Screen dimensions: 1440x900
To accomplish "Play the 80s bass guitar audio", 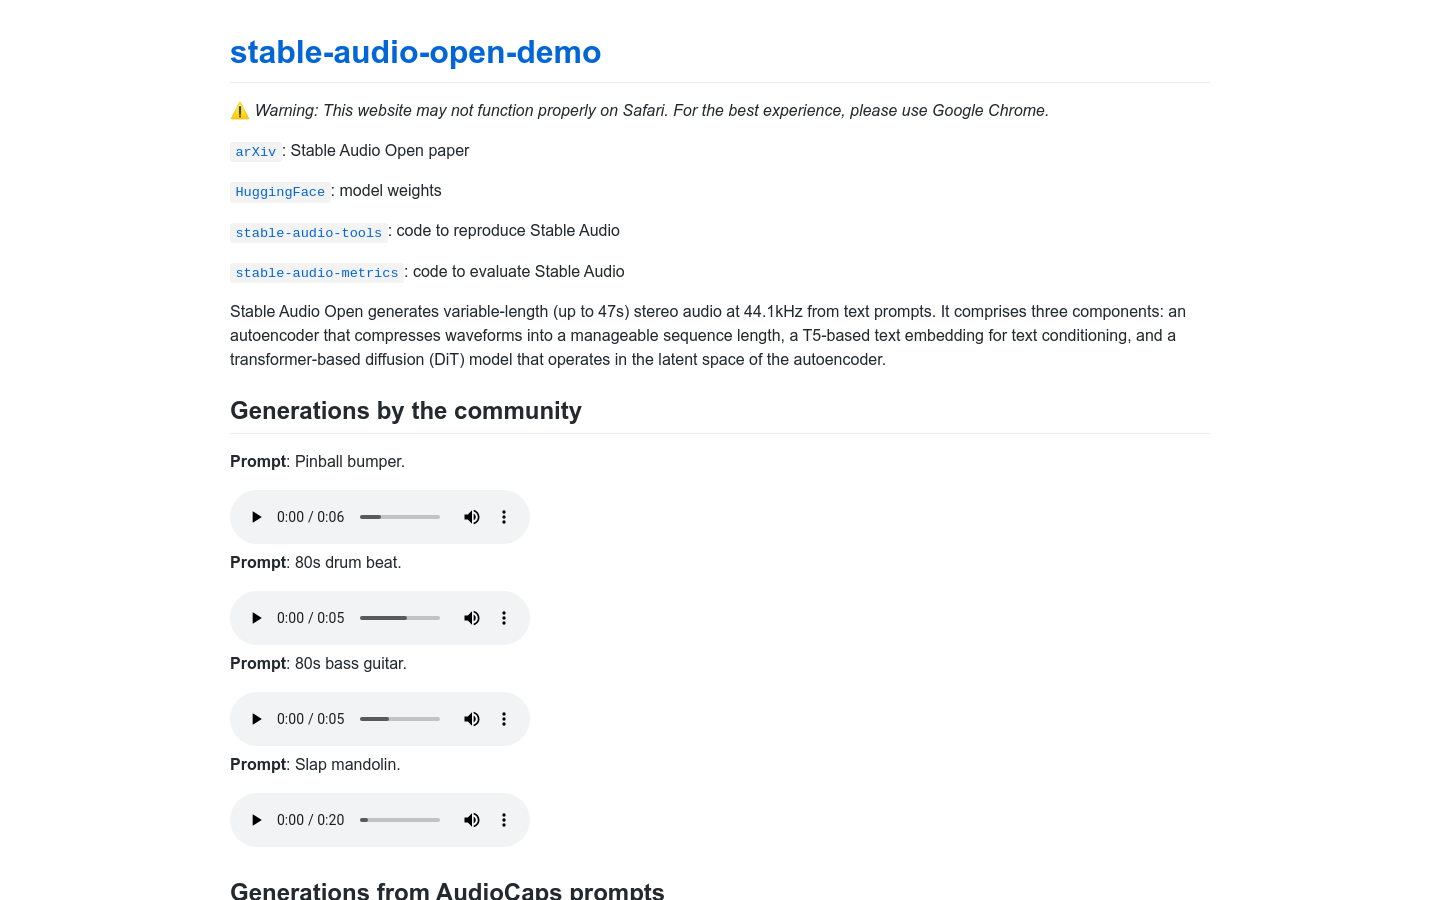I will click(x=256, y=719).
